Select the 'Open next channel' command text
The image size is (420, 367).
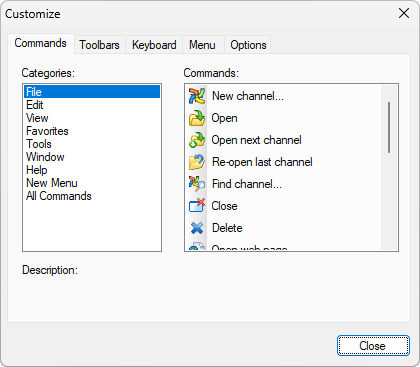tap(257, 140)
